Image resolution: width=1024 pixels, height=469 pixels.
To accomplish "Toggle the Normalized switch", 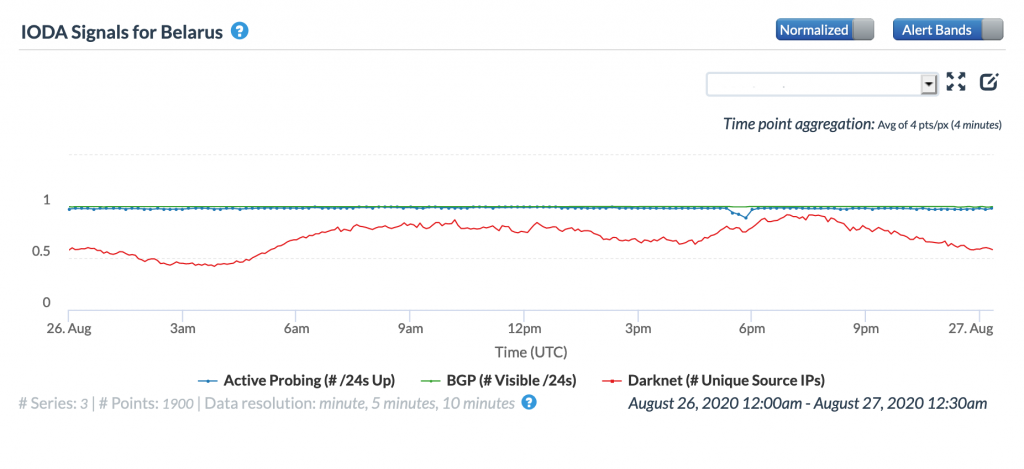I will tap(824, 30).
